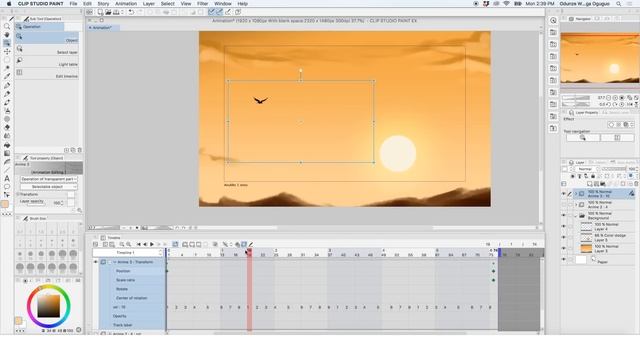Select the Fill bucket tool

coord(7,144)
